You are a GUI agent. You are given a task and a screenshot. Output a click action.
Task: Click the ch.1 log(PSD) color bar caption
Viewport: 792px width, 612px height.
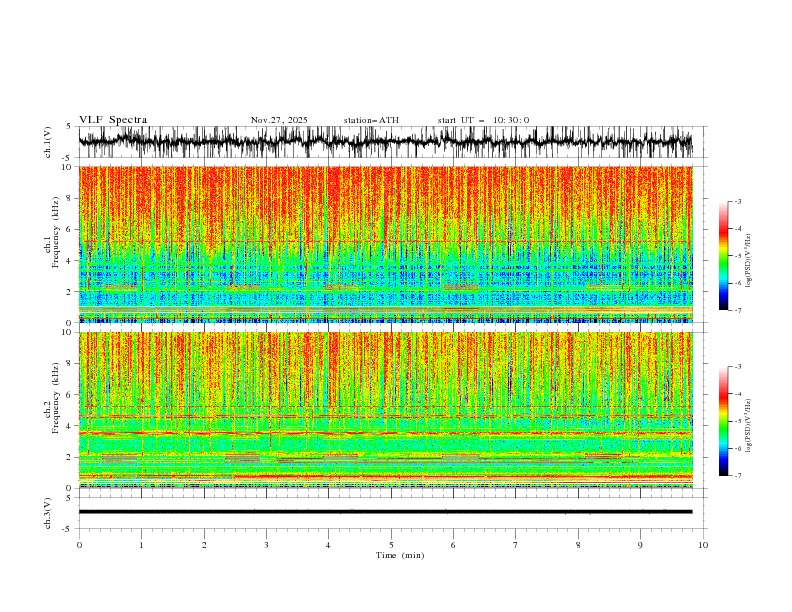[x=749, y=261]
